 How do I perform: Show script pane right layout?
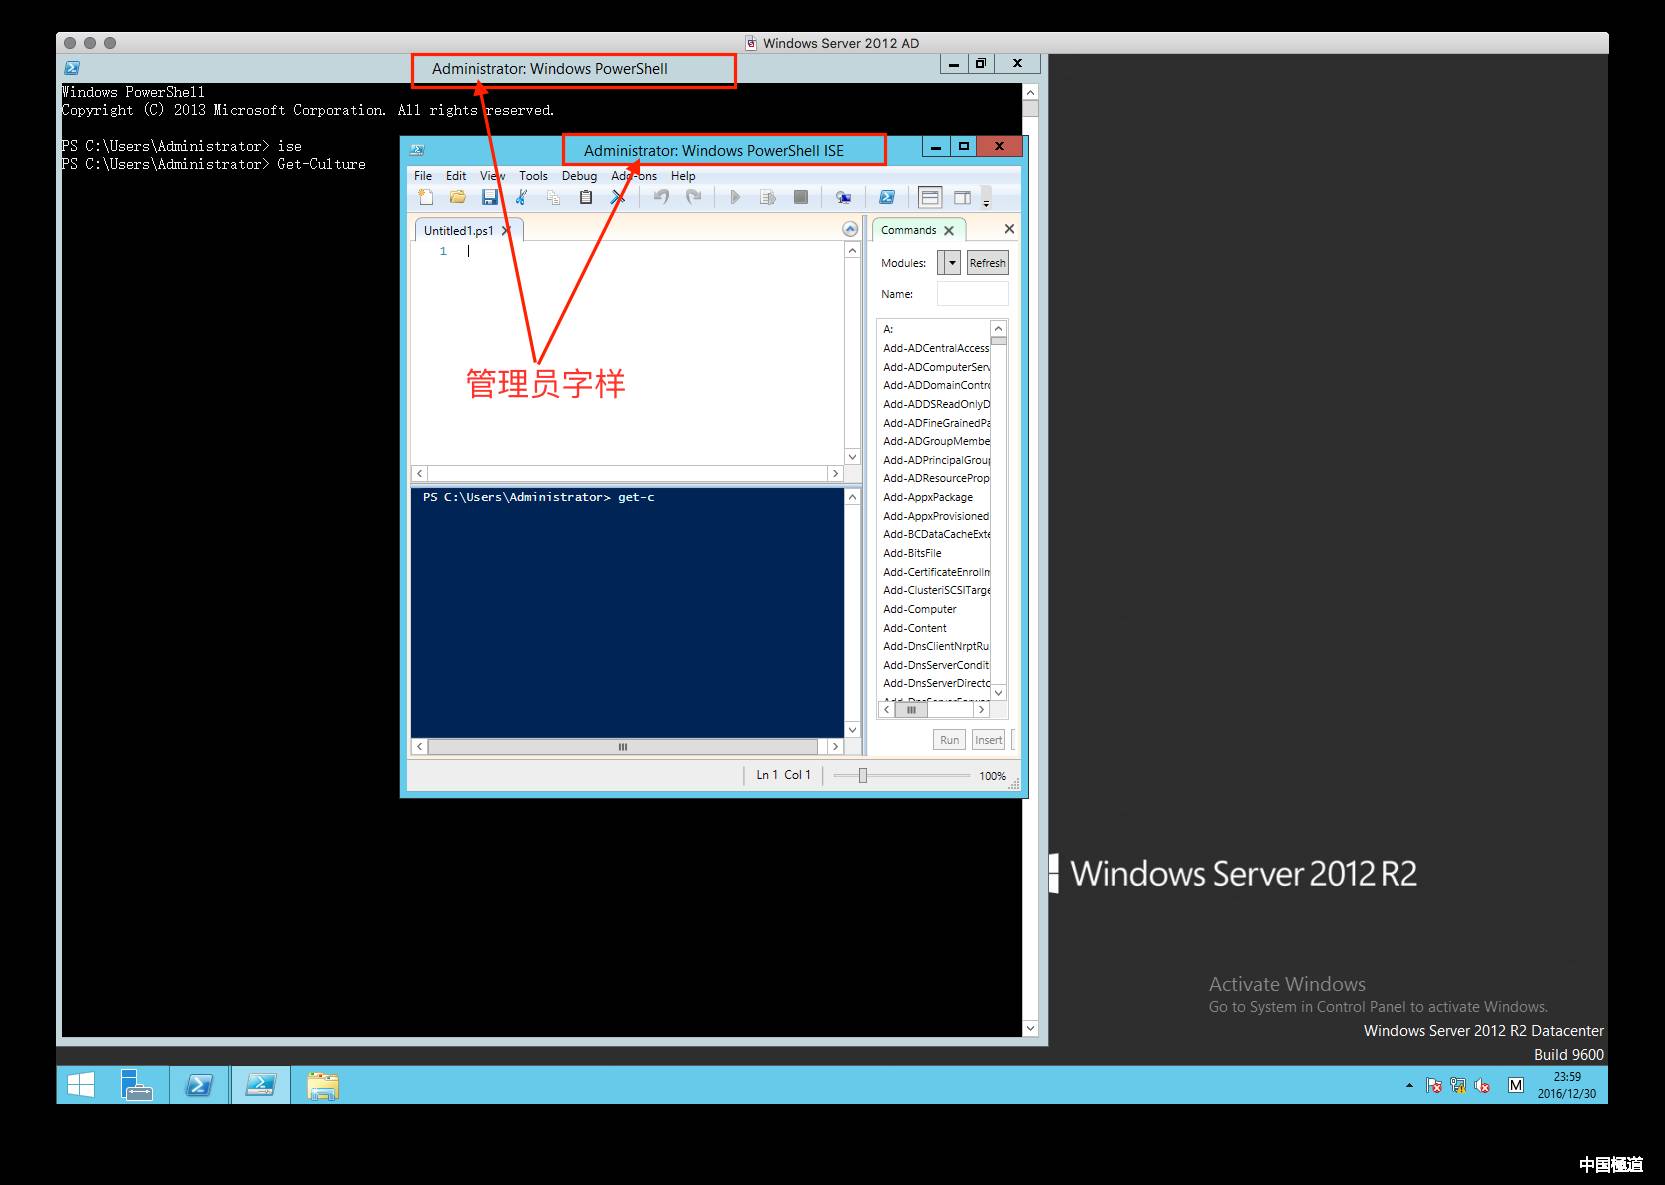coord(963,197)
